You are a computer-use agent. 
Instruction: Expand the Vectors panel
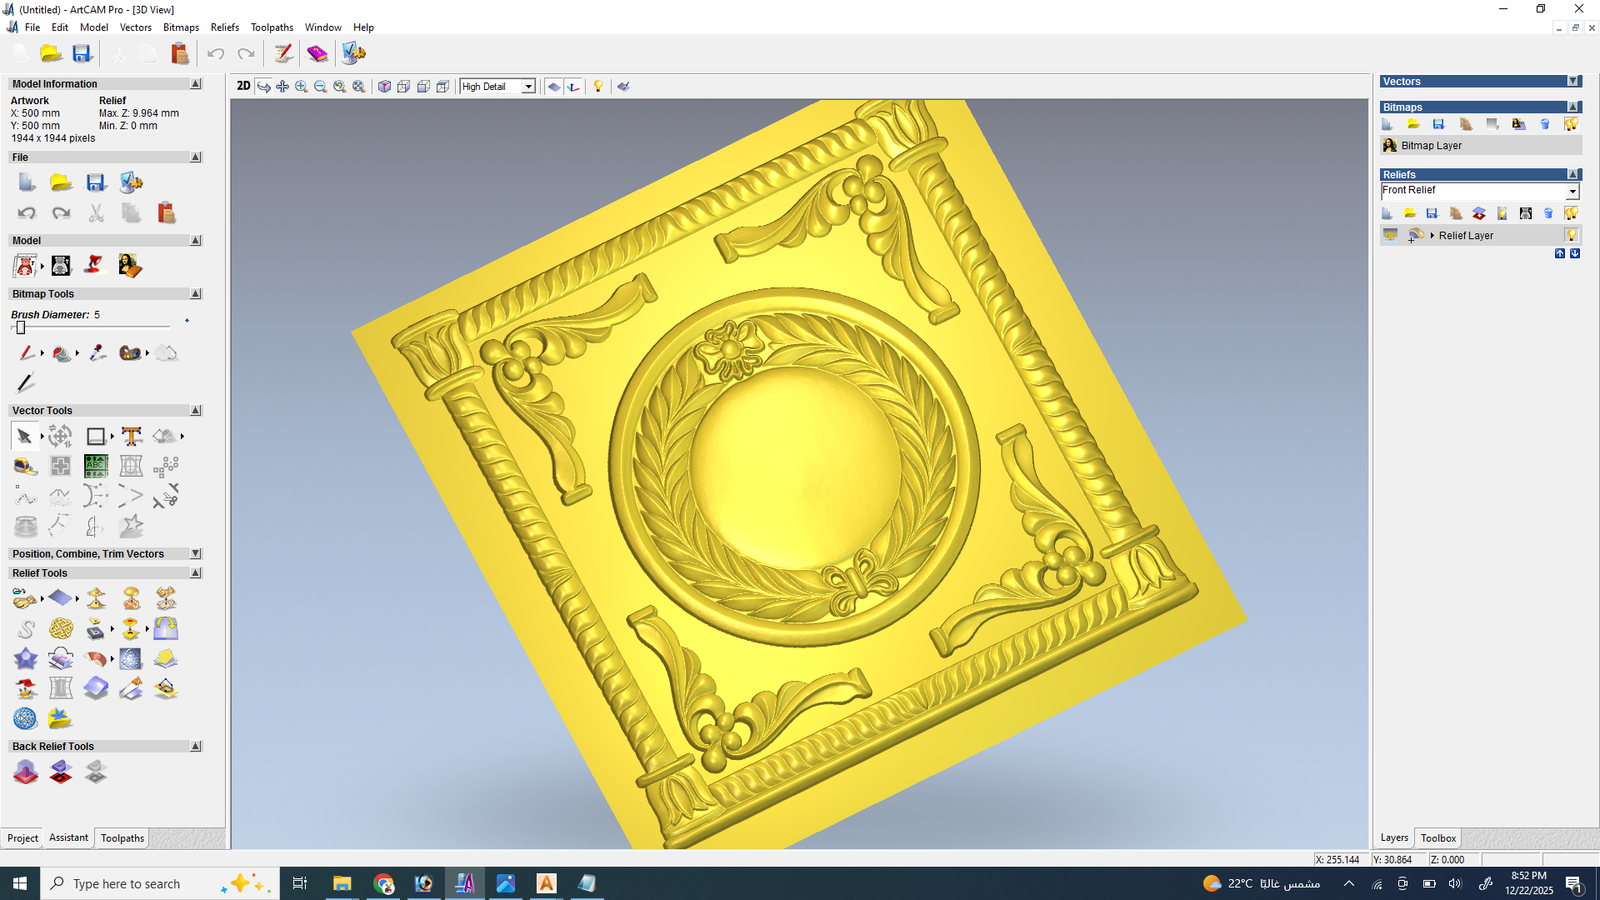1573,82
